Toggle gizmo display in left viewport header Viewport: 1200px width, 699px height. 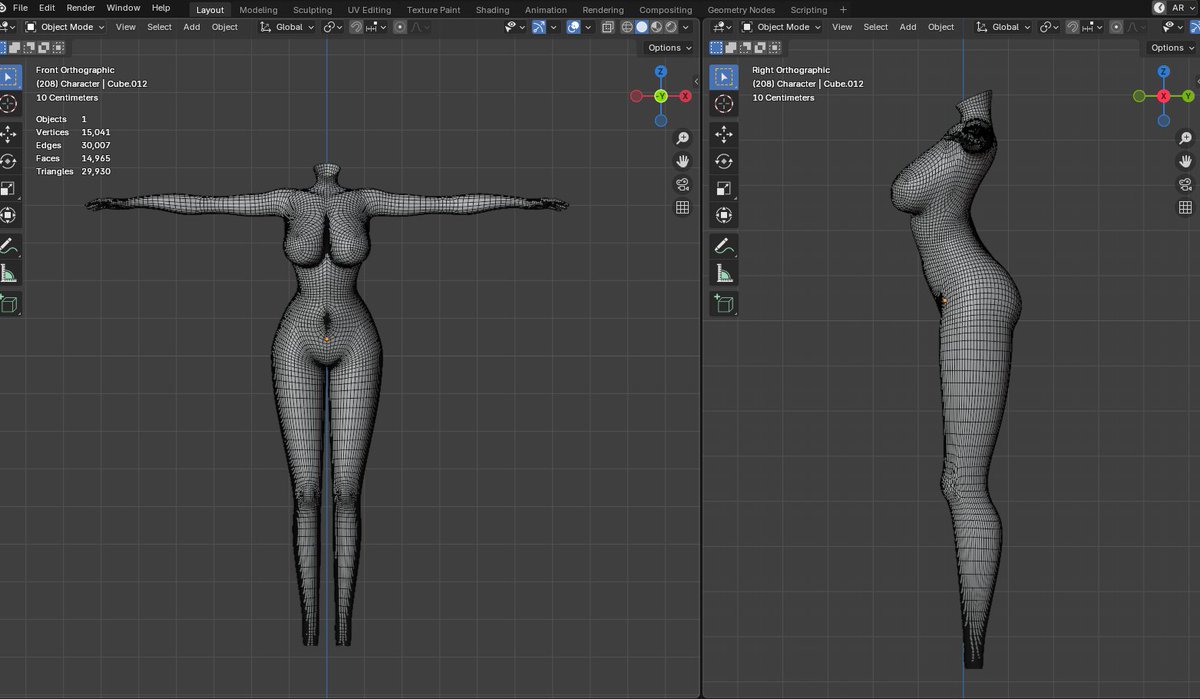(x=540, y=27)
